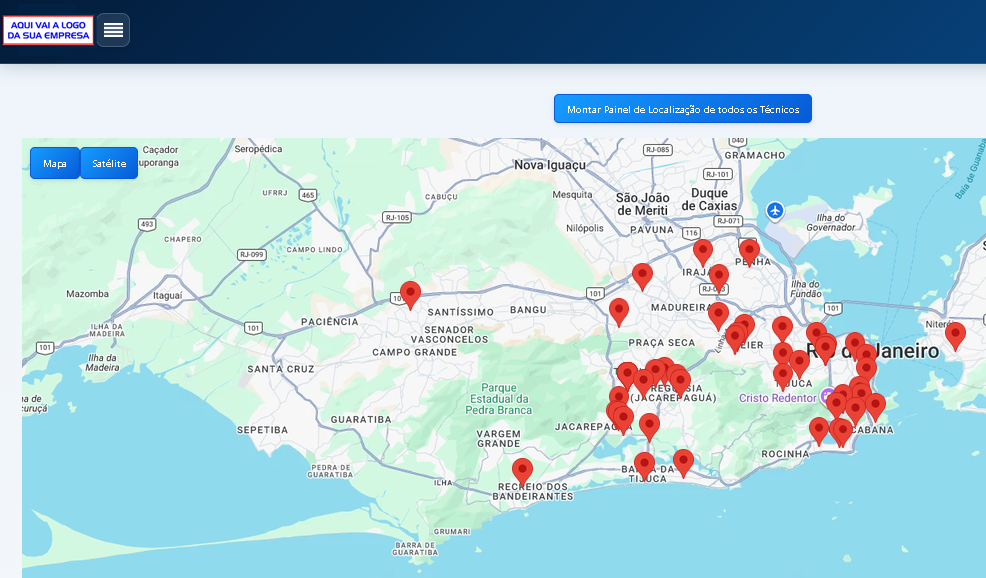Viewport: 986px width, 578px height.
Task: Select the marker near Santíssimo
Action: point(411,294)
